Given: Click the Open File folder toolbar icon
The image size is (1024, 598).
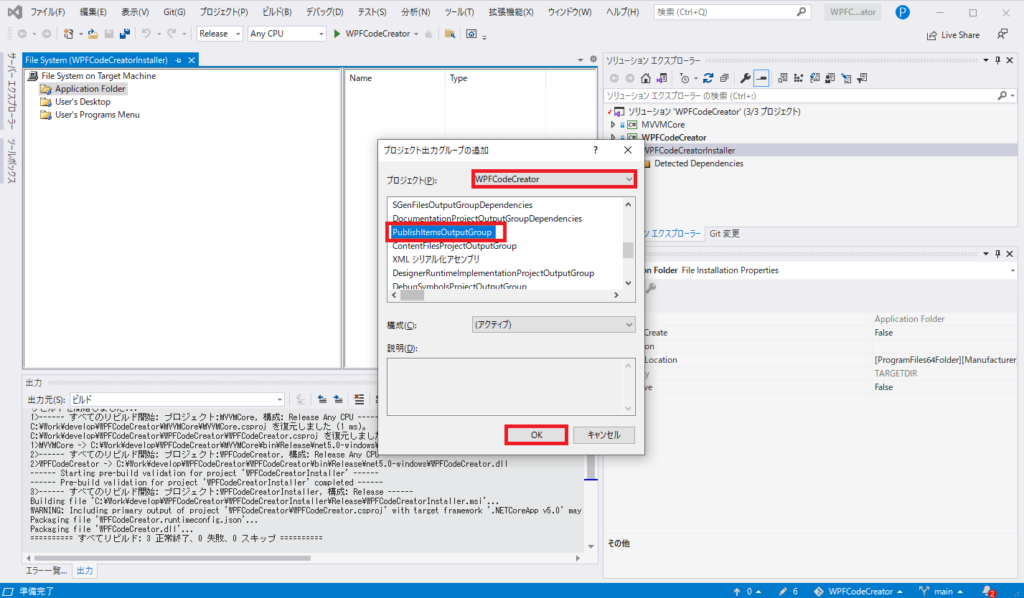Looking at the screenshot, I should point(93,34).
